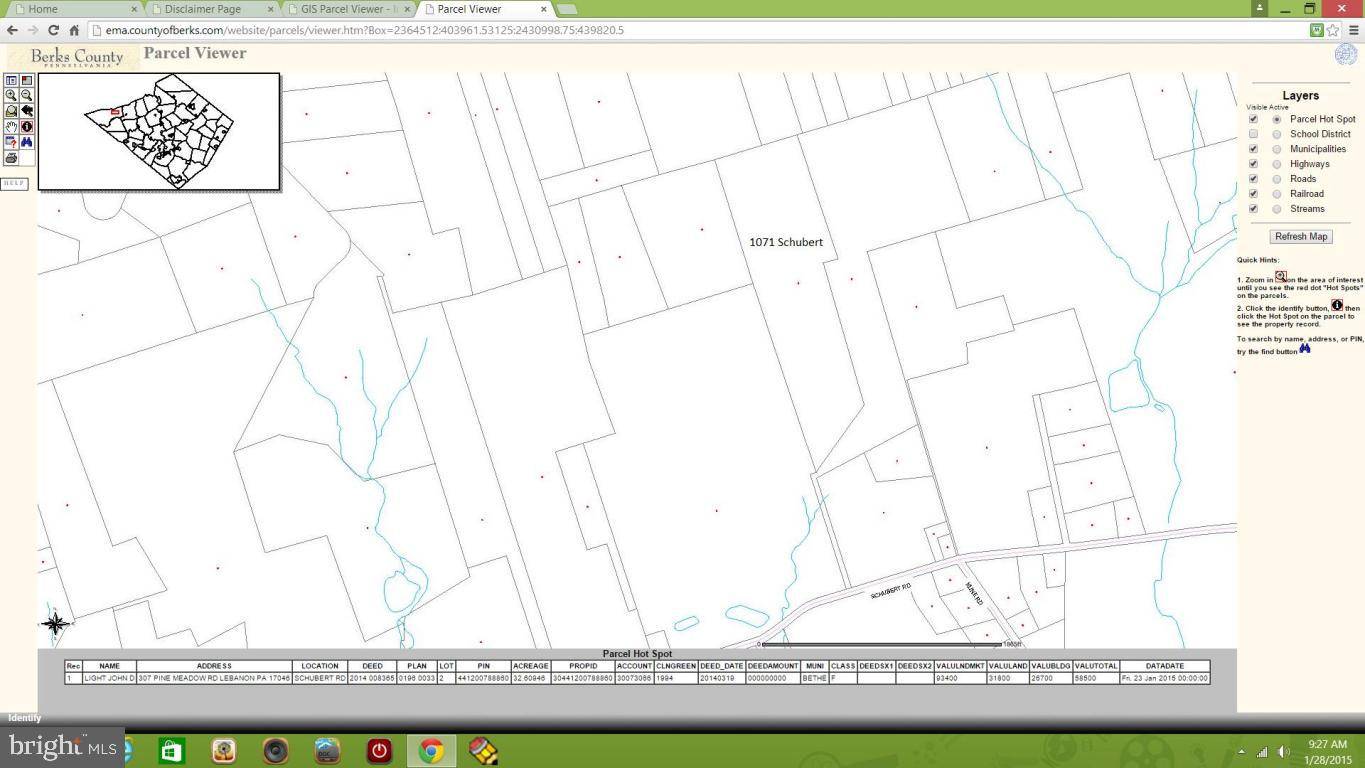The height and width of the screenshot is (768, 1365).
Task: Click PIN cell '441200788860'
Action: [x=483, y=678]
